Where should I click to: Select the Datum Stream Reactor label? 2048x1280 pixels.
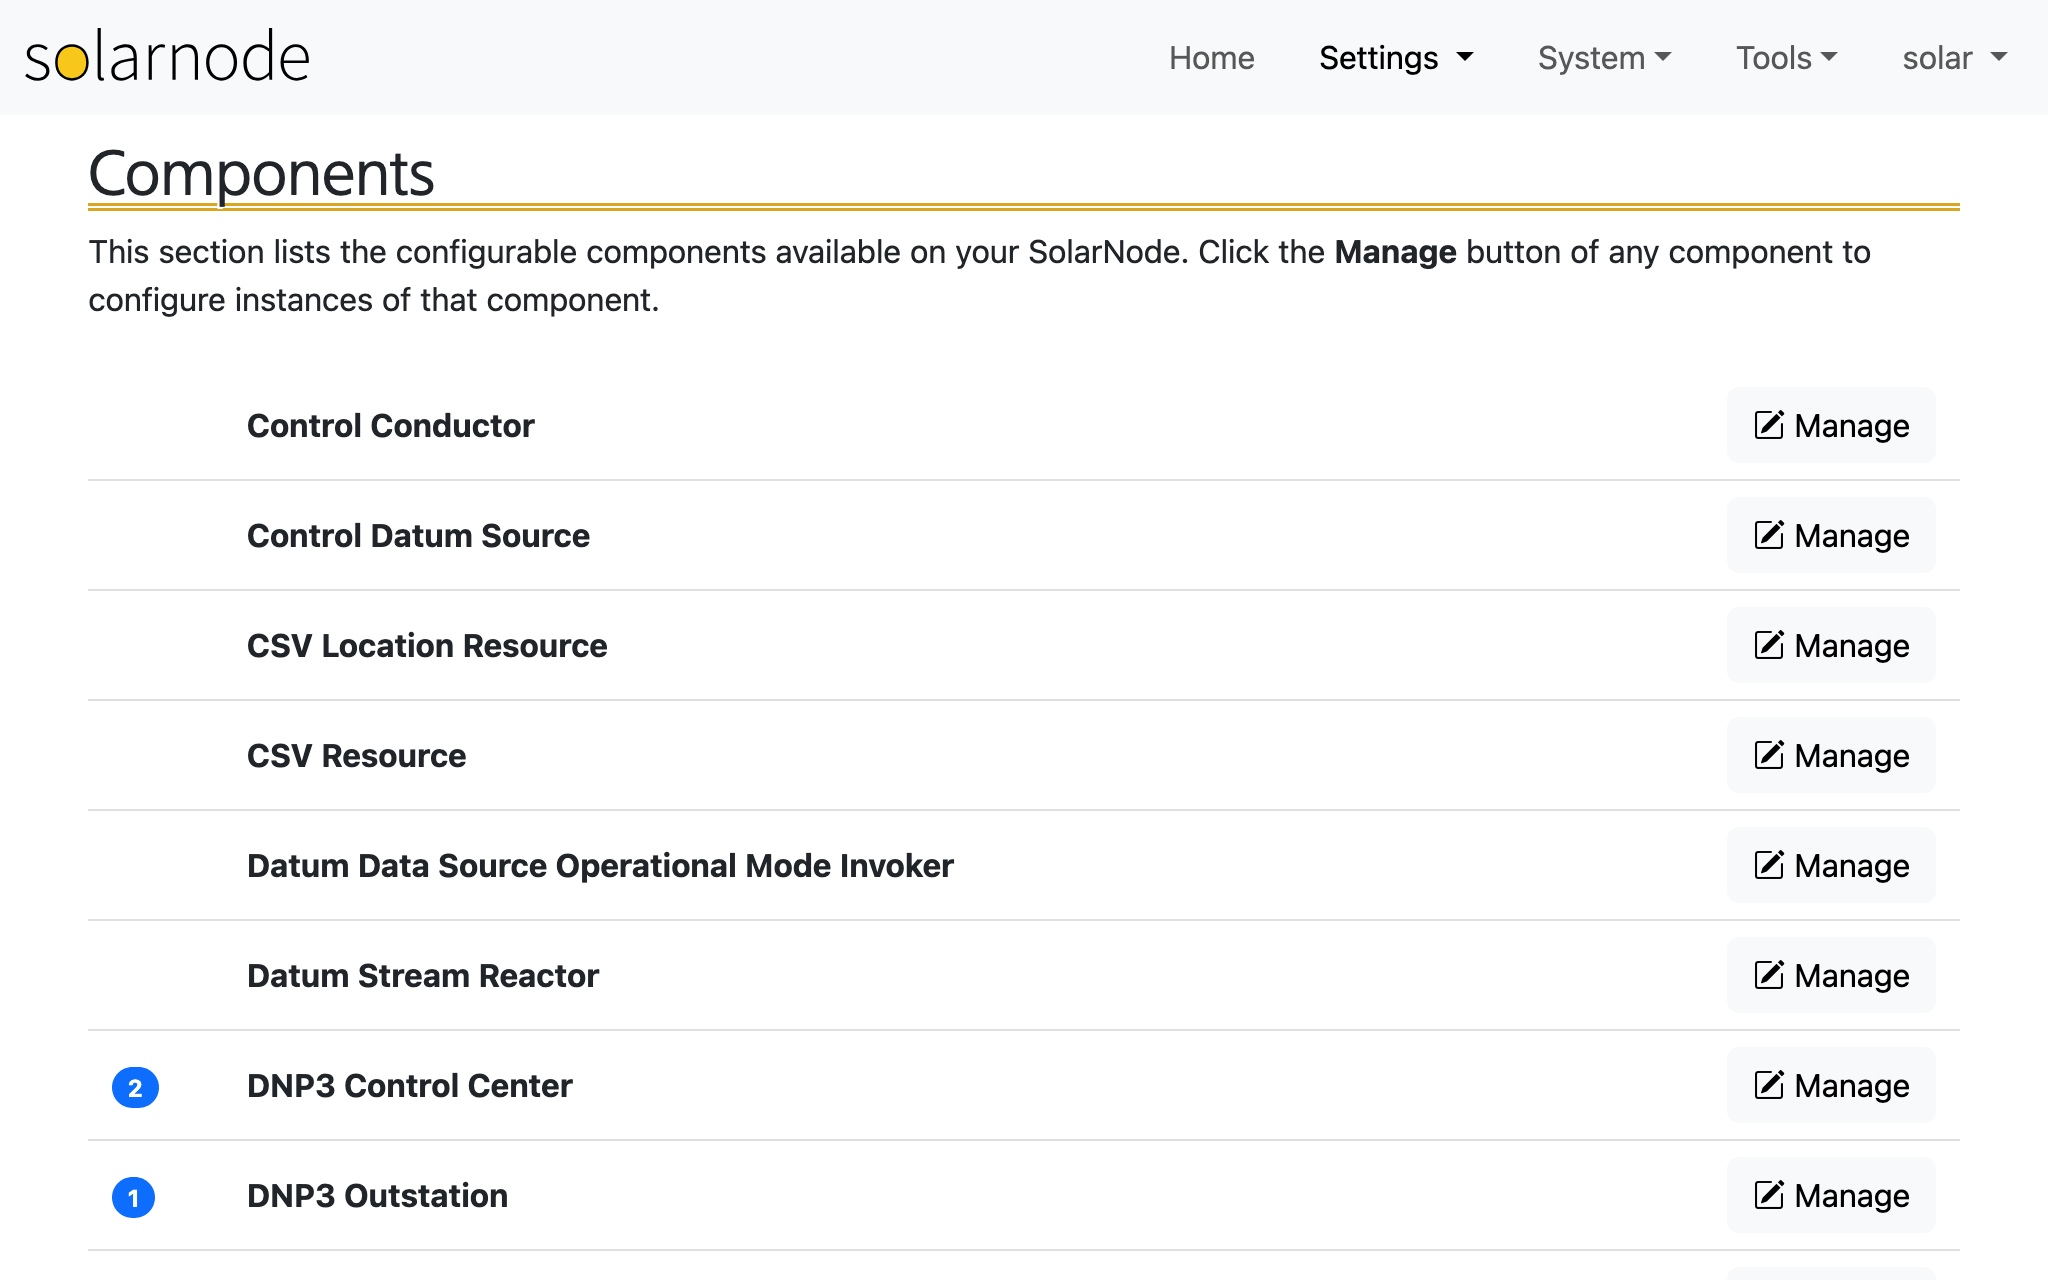(x=423, y=976)
